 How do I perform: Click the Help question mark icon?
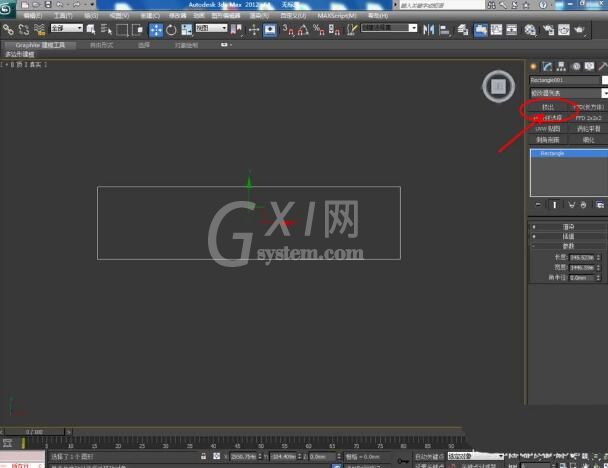[543, 5]
